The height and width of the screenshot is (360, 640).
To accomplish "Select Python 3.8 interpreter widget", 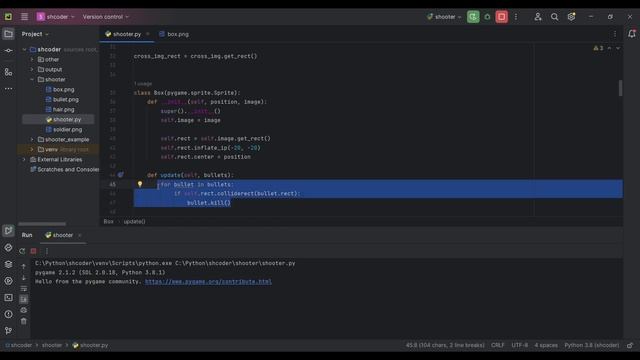I will click(x=592, y=345).
